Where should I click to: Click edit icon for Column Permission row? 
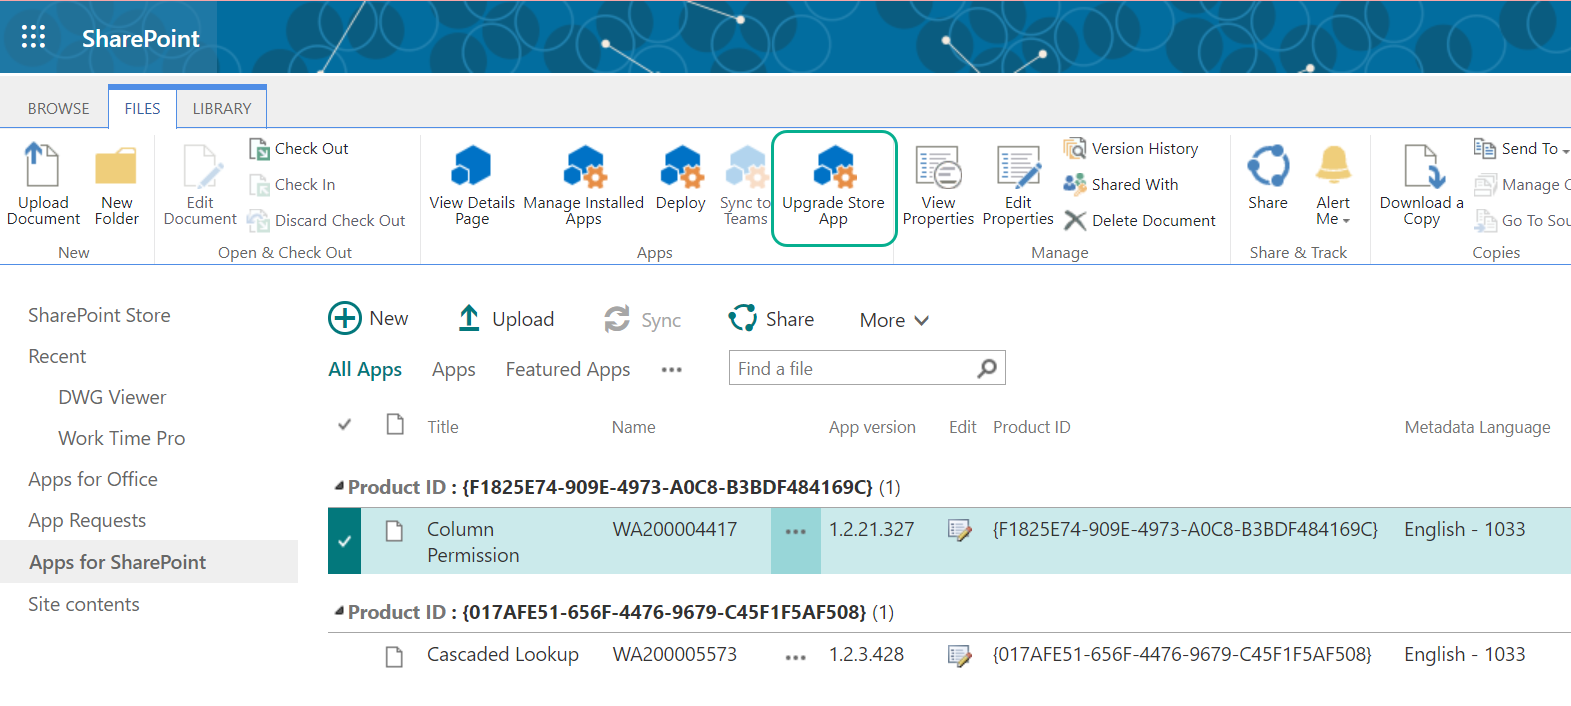[960, 530]
